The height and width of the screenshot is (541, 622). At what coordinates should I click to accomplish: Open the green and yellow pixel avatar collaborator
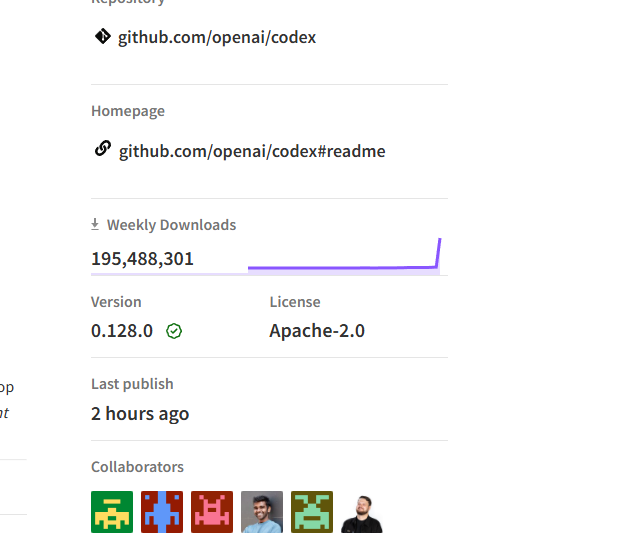point(112,512)
